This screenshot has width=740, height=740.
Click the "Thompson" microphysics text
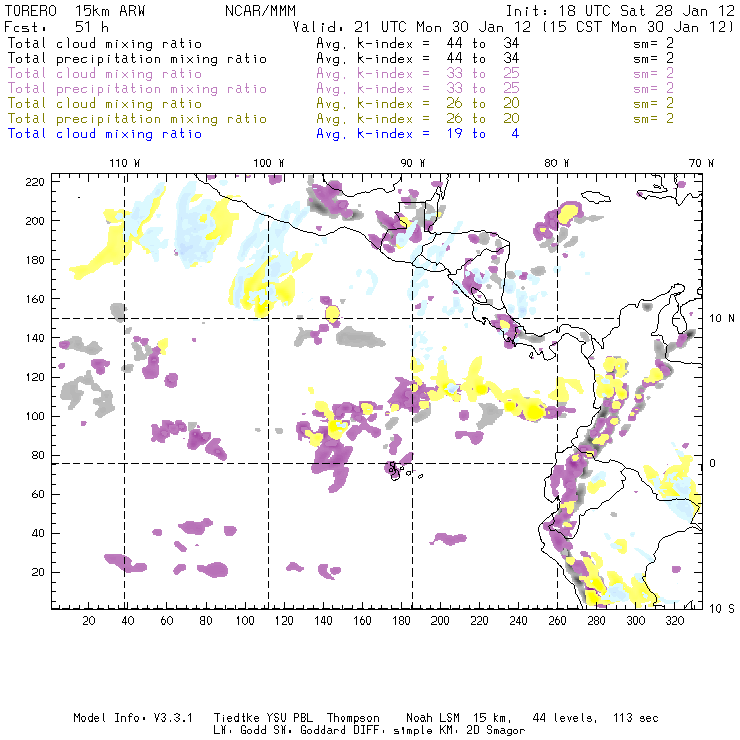[x=353, y=718]
